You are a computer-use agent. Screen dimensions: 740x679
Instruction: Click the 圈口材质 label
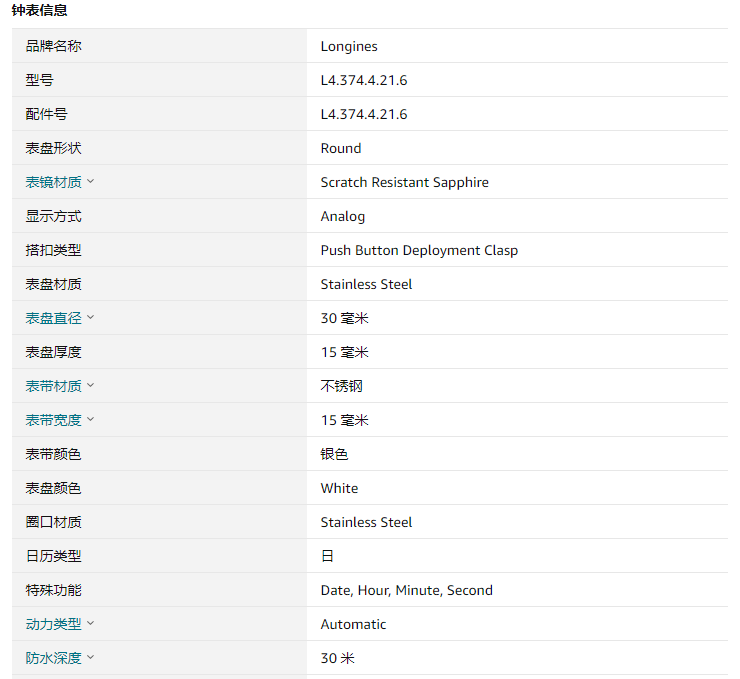point(53,522)
